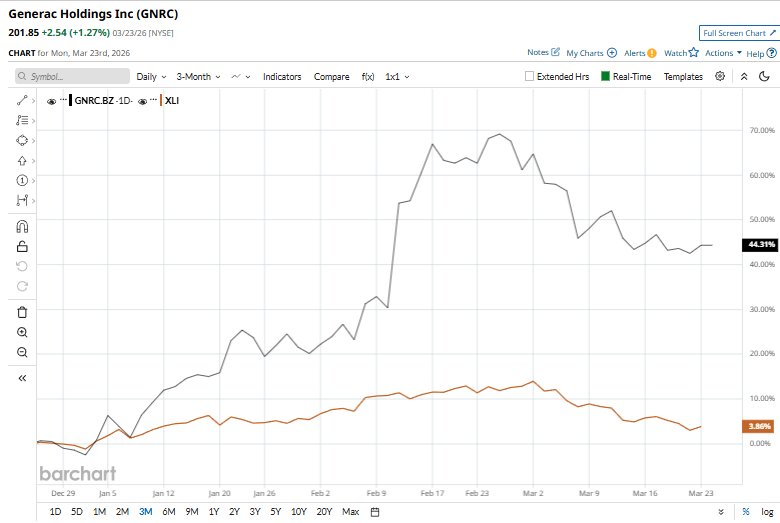The width and height of the screenshot is (780, 523).
Task: Select the 6M range tab
Action: [169, 512]
